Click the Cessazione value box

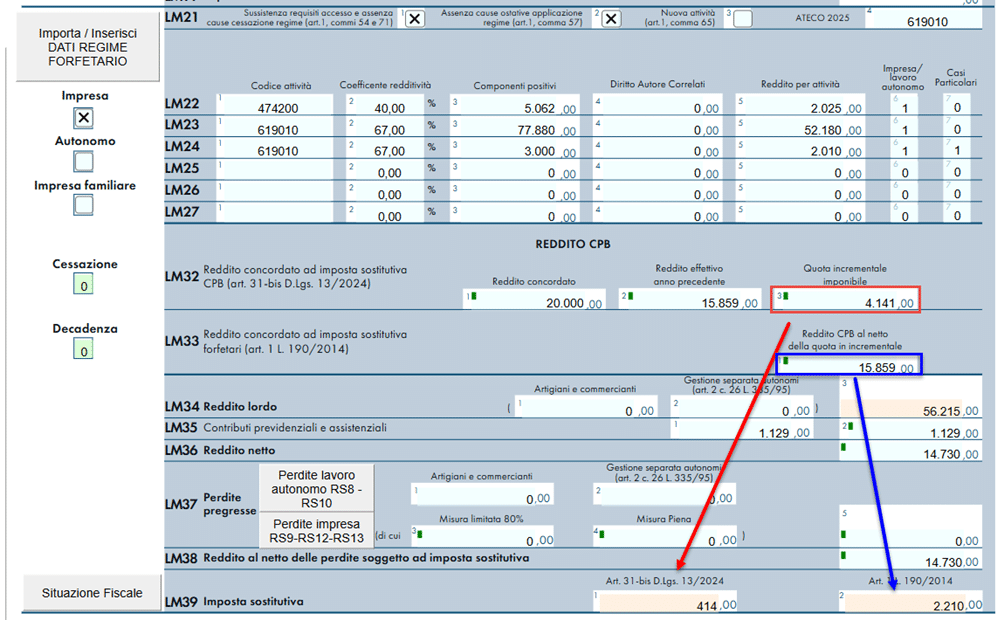84,286
